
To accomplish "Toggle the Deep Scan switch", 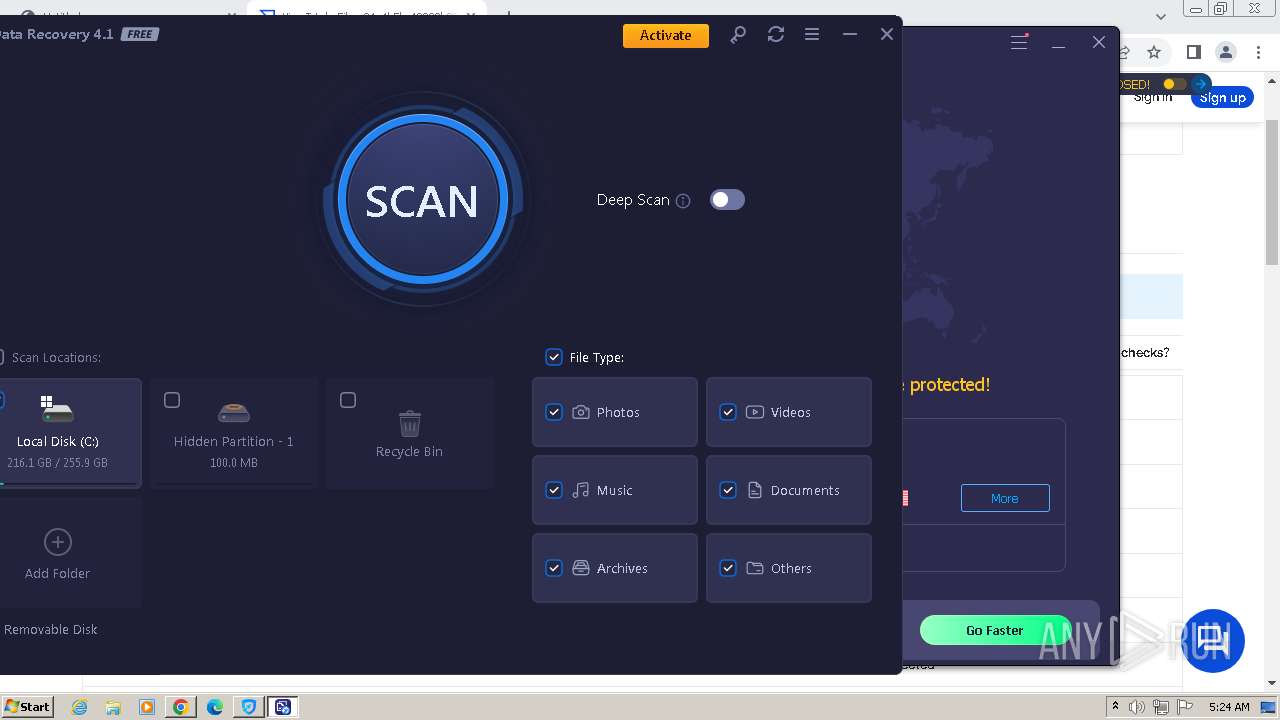I will 727,200.
